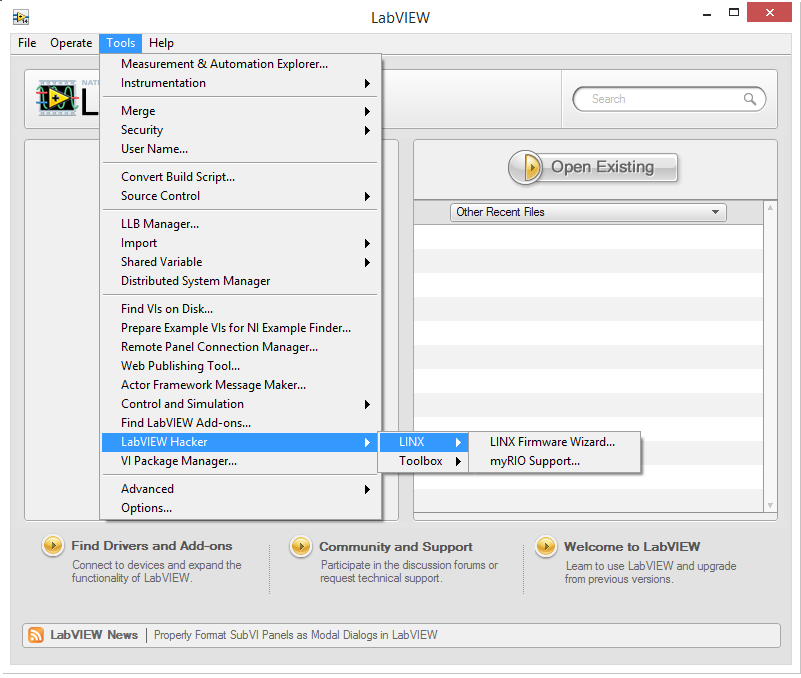Screen dimensions: 801x678
Task: Click the search magnifier icon
Action: (749, 99)
